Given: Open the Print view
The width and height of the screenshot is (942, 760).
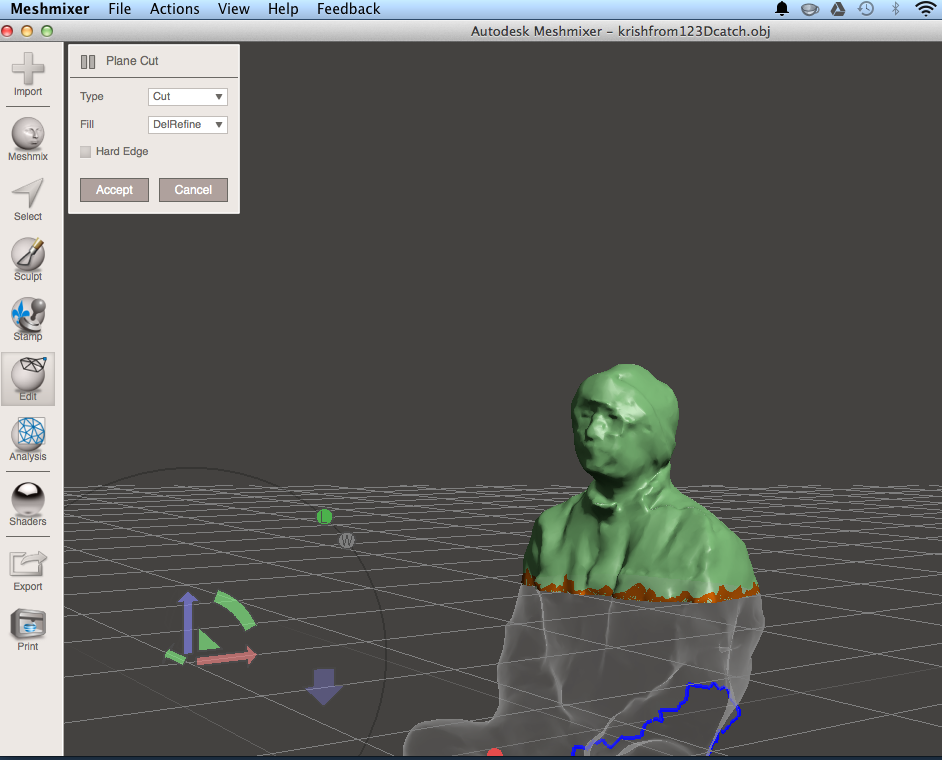Looking at the screenshot, I should pos(28,630).
